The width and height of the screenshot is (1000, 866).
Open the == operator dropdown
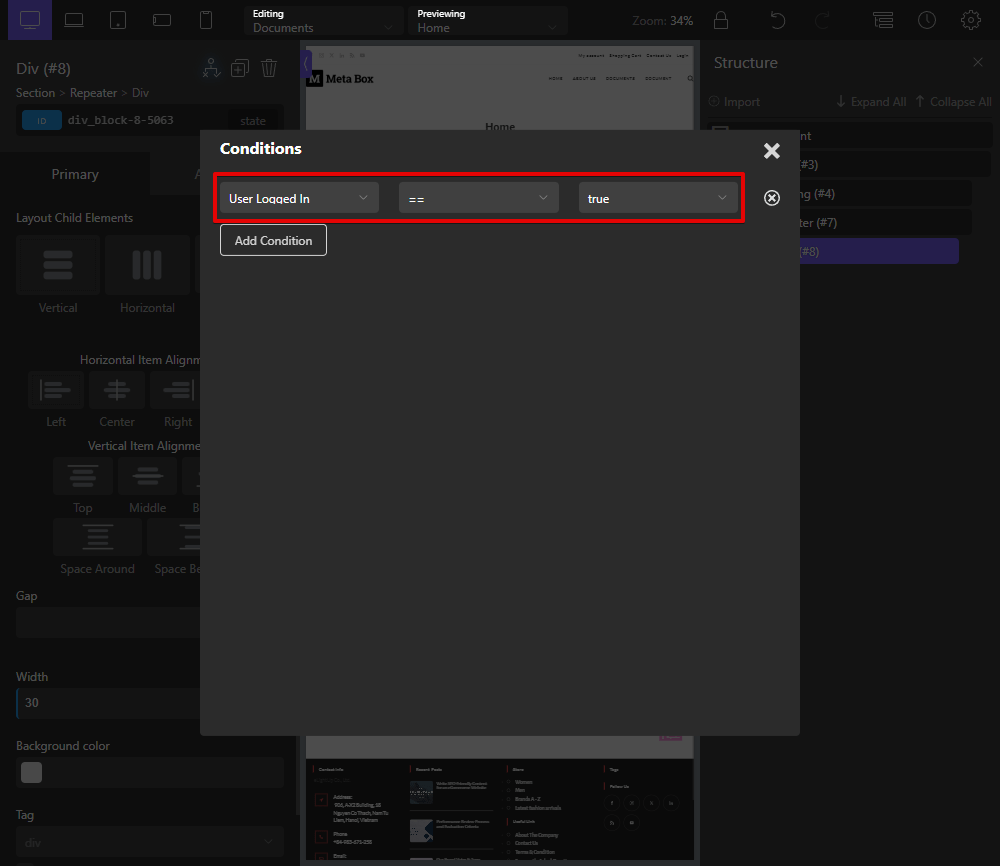[x=478, y=197]
